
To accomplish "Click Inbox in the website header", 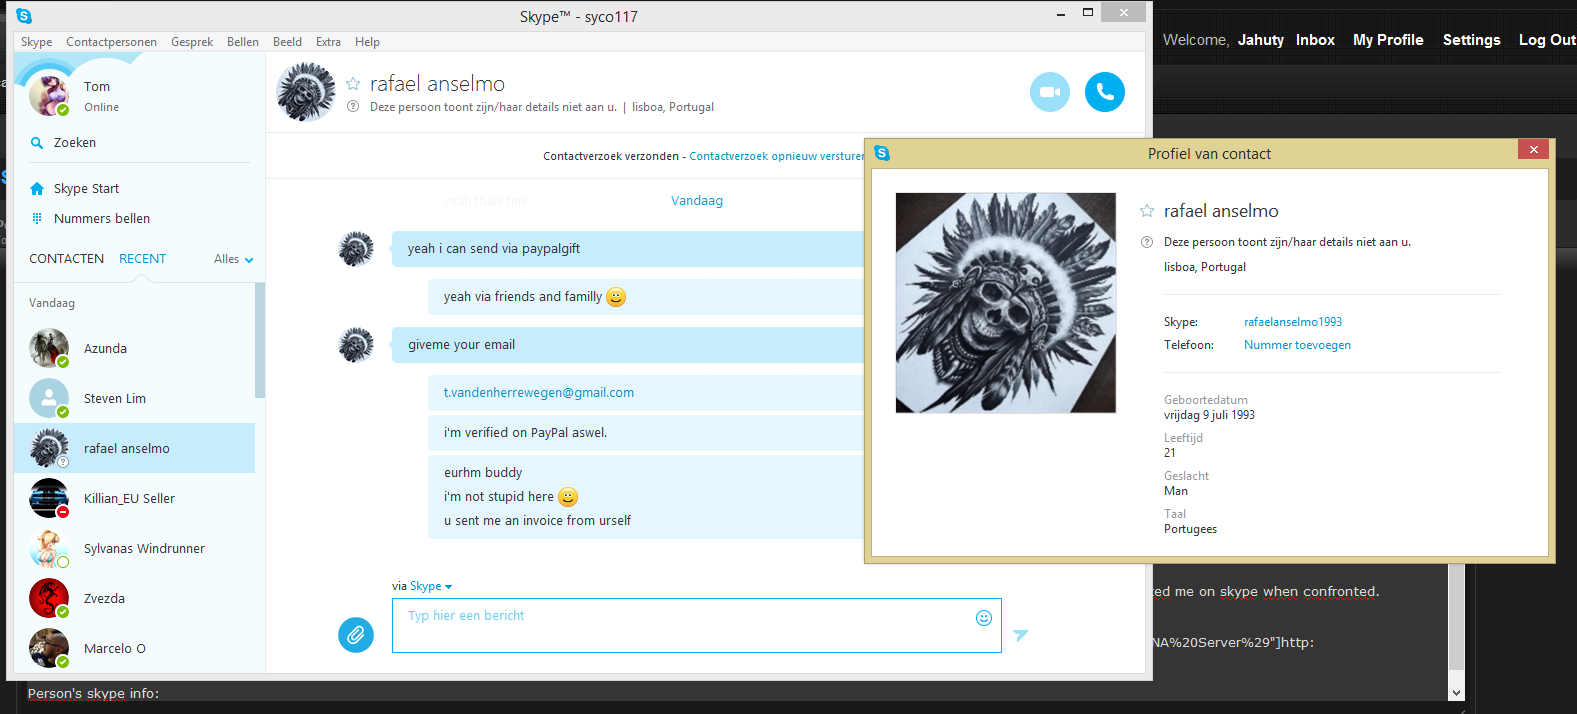I will coord(1315,40).
